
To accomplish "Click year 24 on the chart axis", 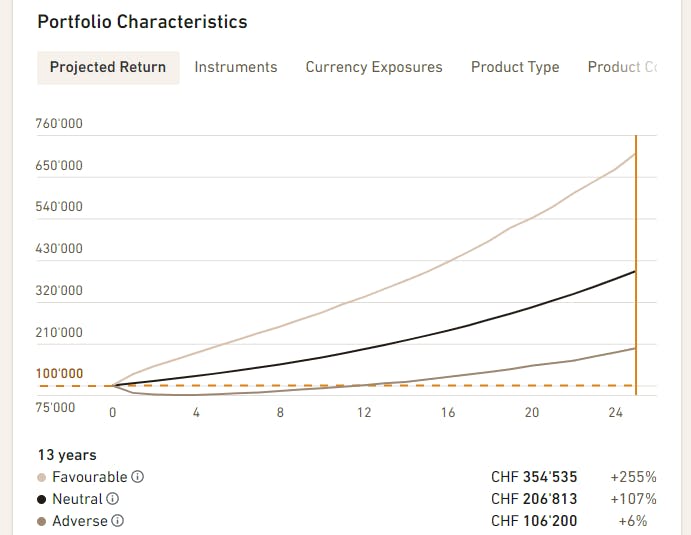I will pyautogui.click(x=616, y=412).
